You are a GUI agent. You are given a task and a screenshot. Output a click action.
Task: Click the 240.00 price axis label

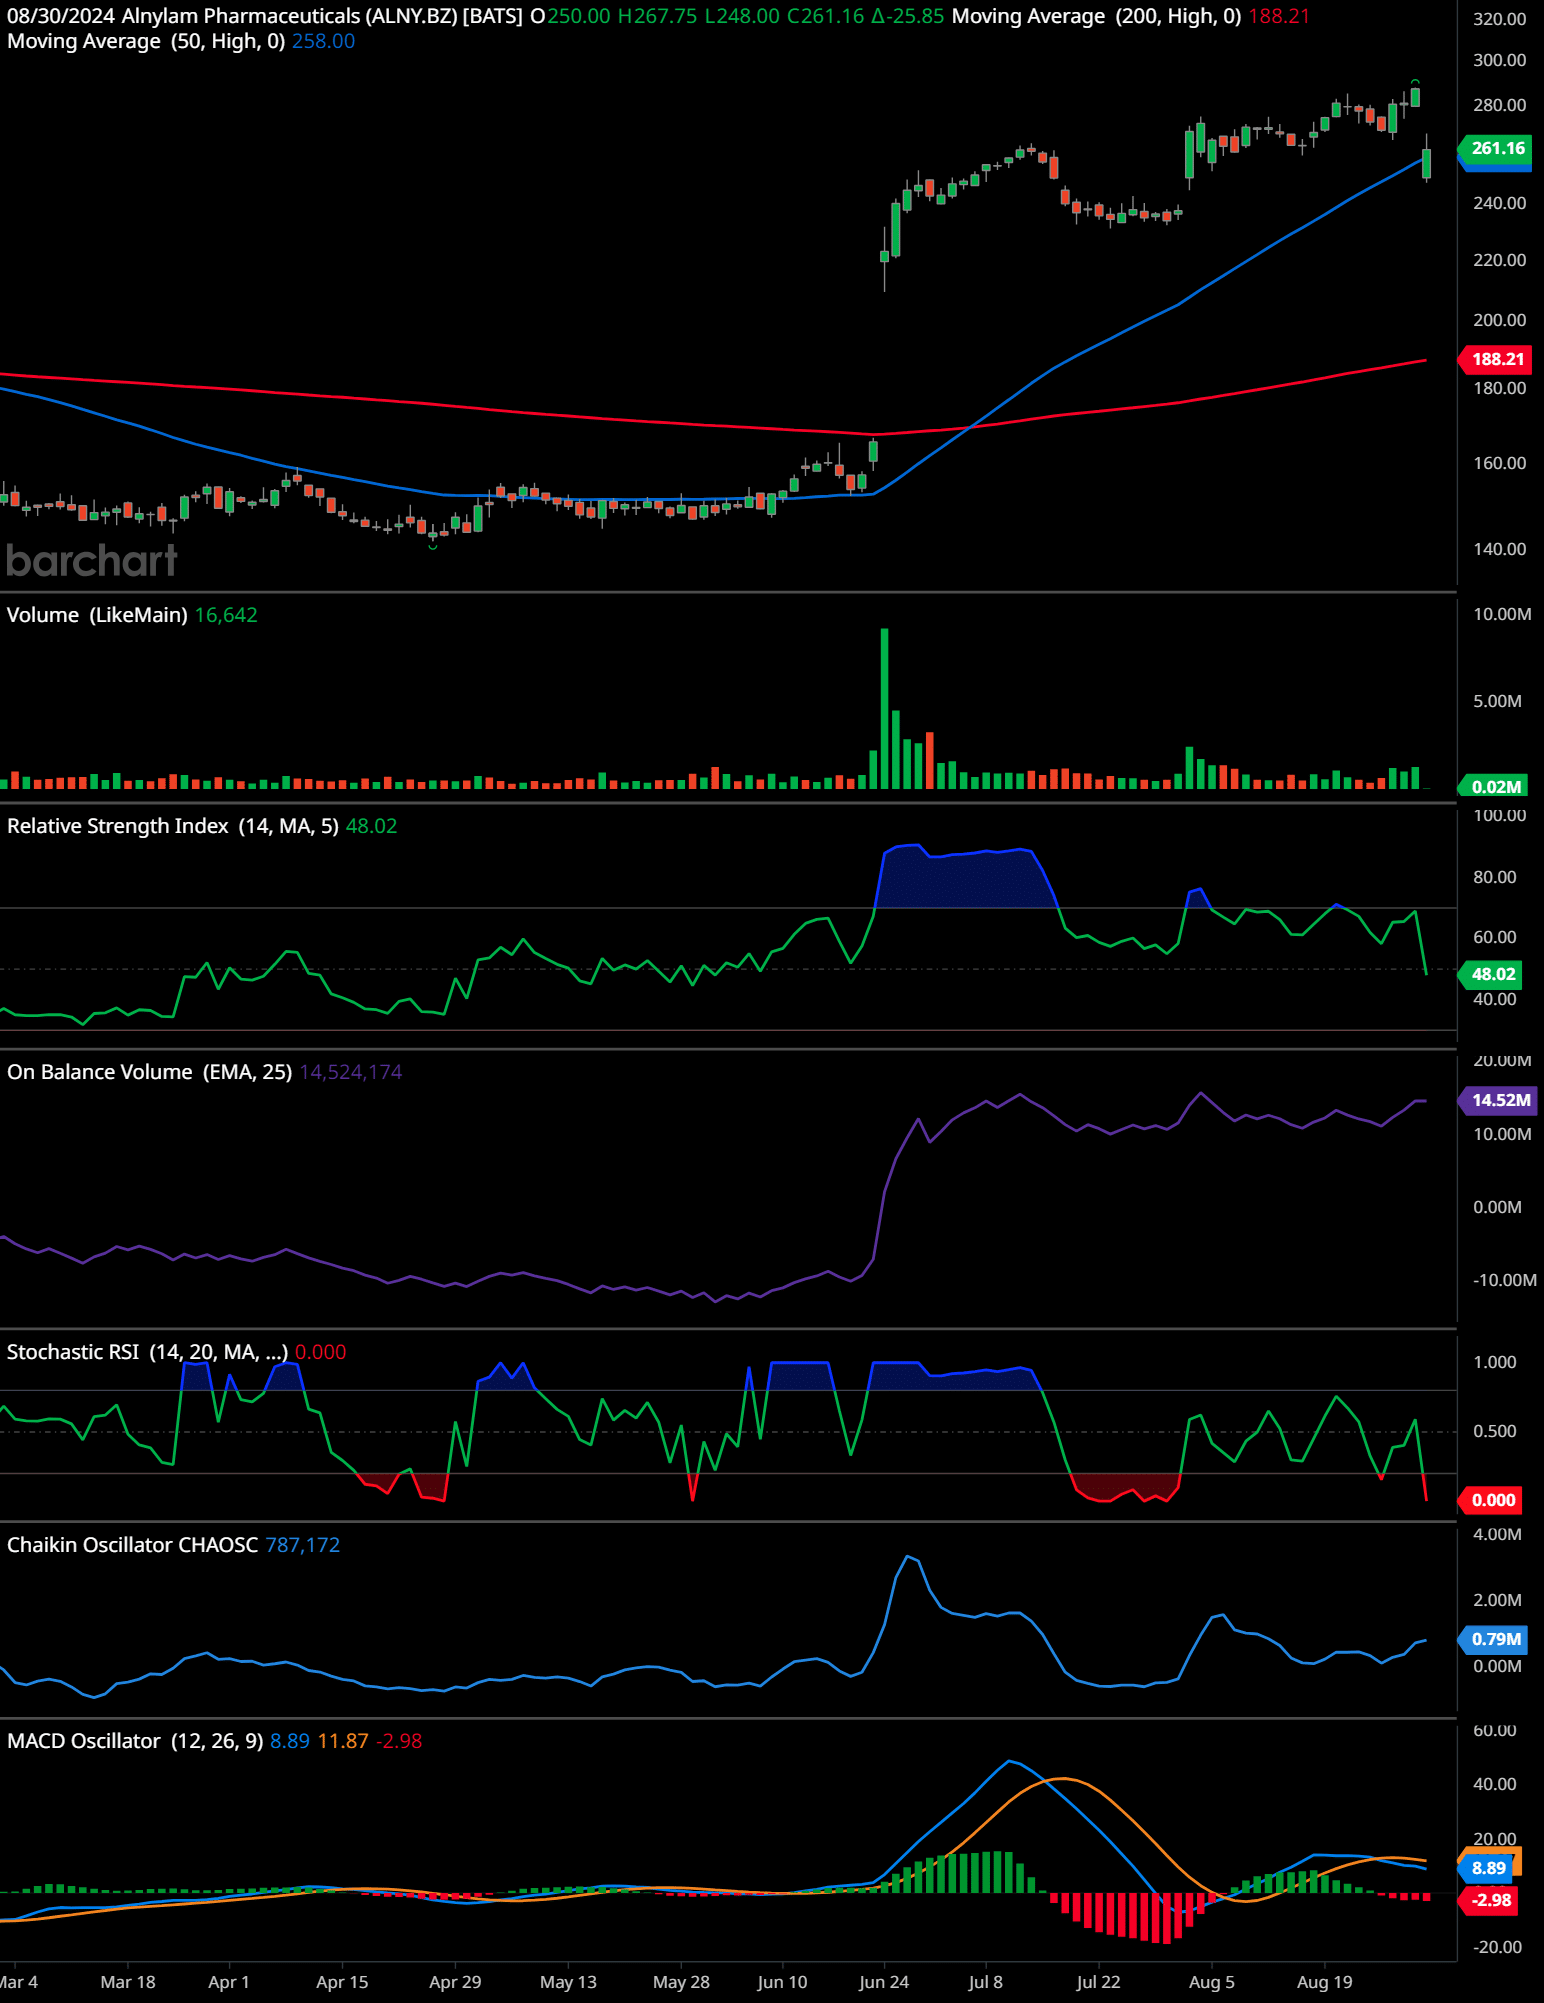(1499, 203)
